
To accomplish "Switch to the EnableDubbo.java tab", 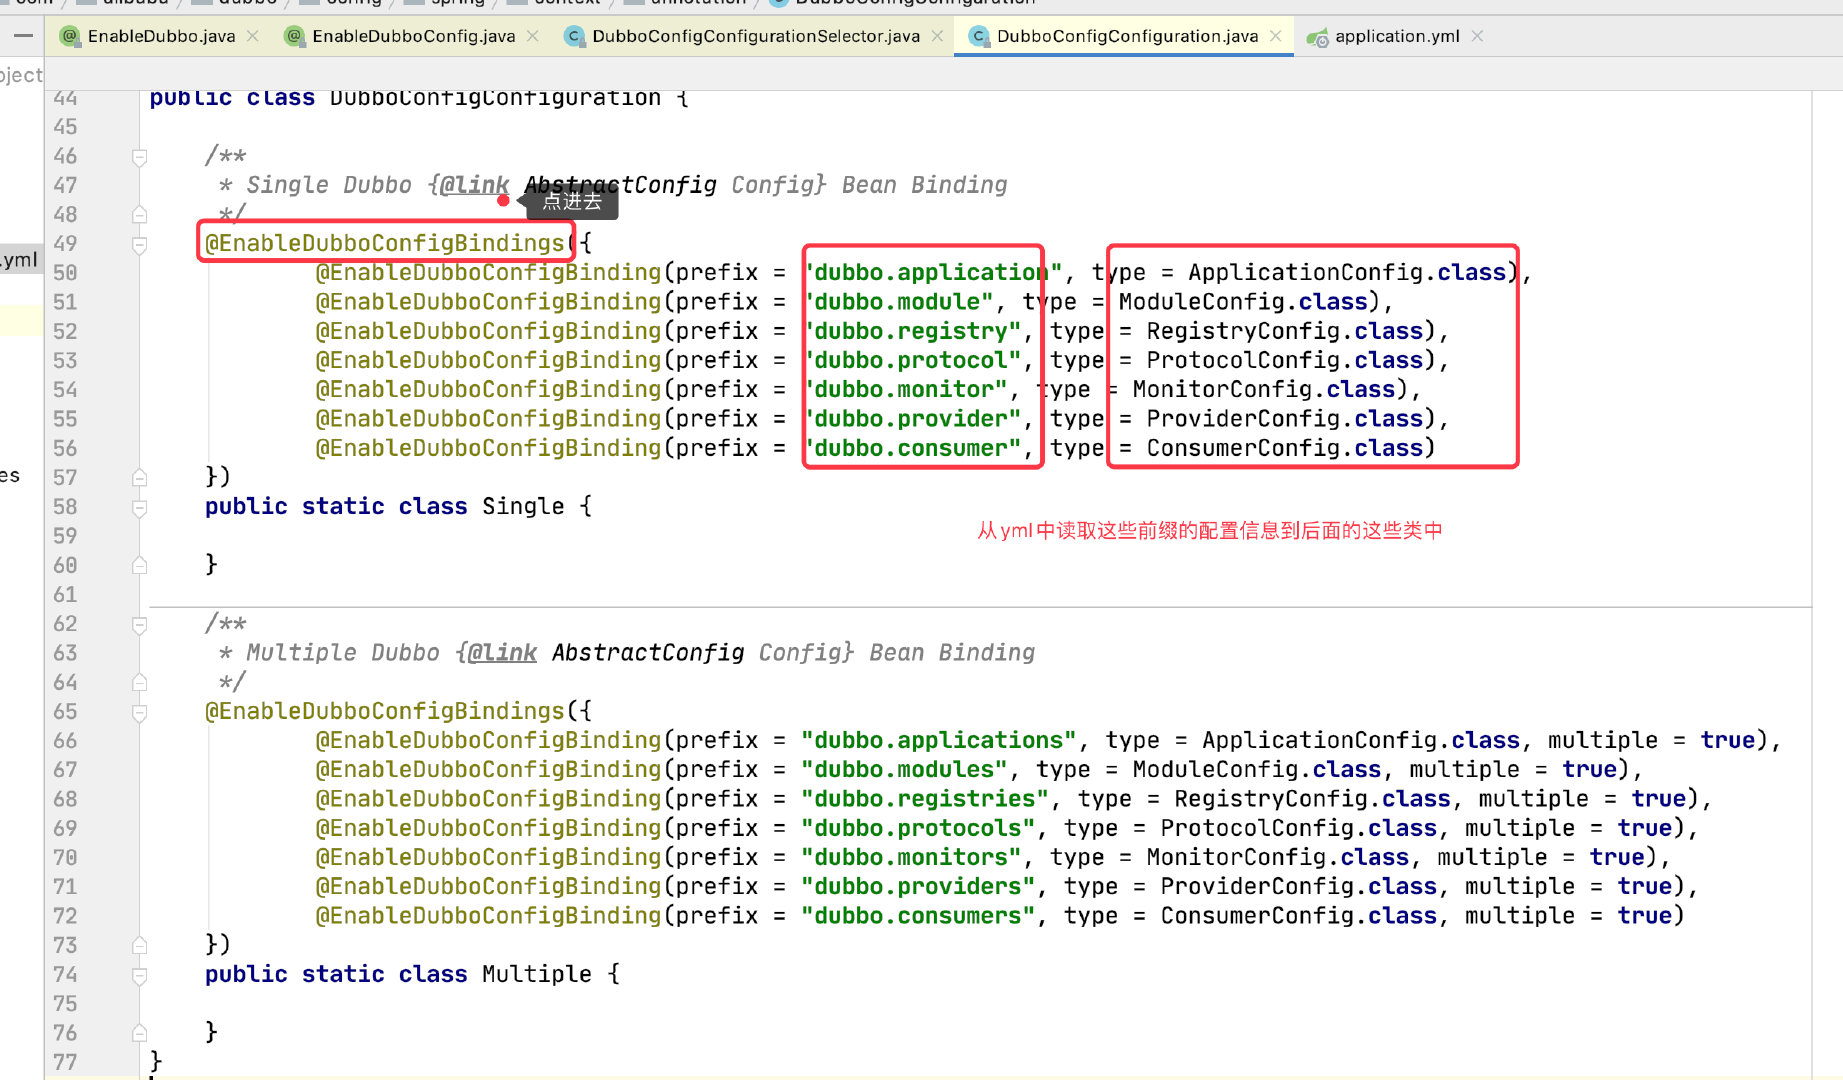I will tap(161, 36).
